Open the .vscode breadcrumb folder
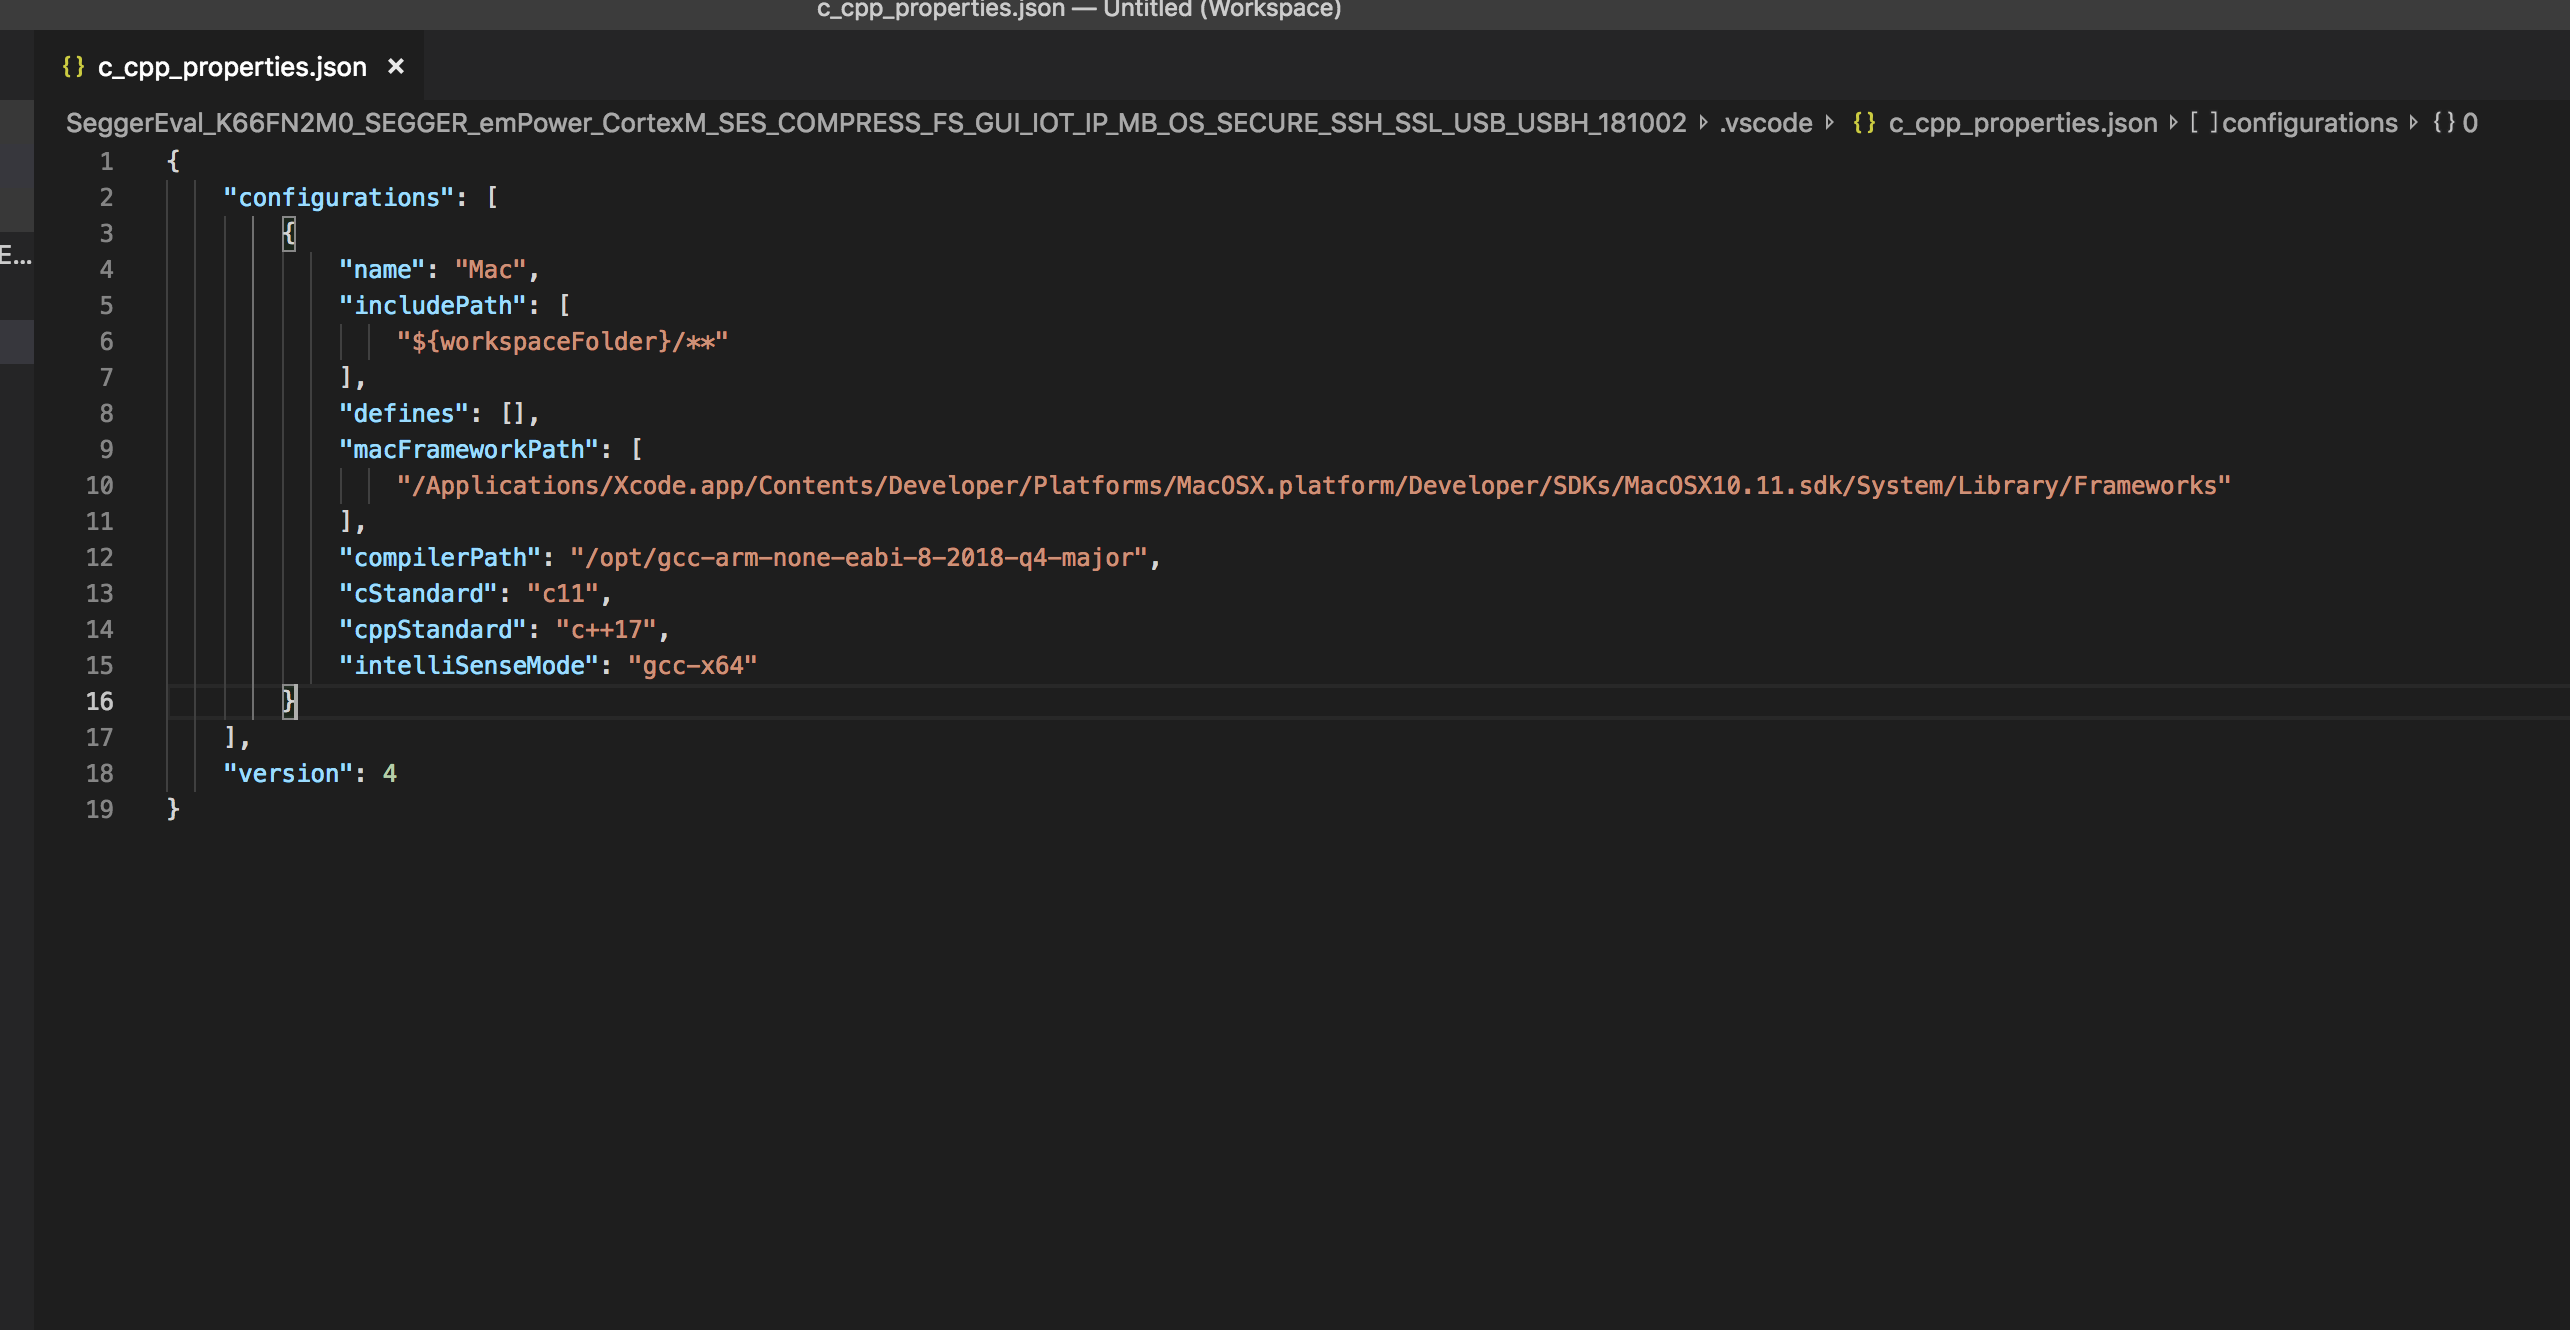The image size is (2570, 1330). (x=1766, y=123)
